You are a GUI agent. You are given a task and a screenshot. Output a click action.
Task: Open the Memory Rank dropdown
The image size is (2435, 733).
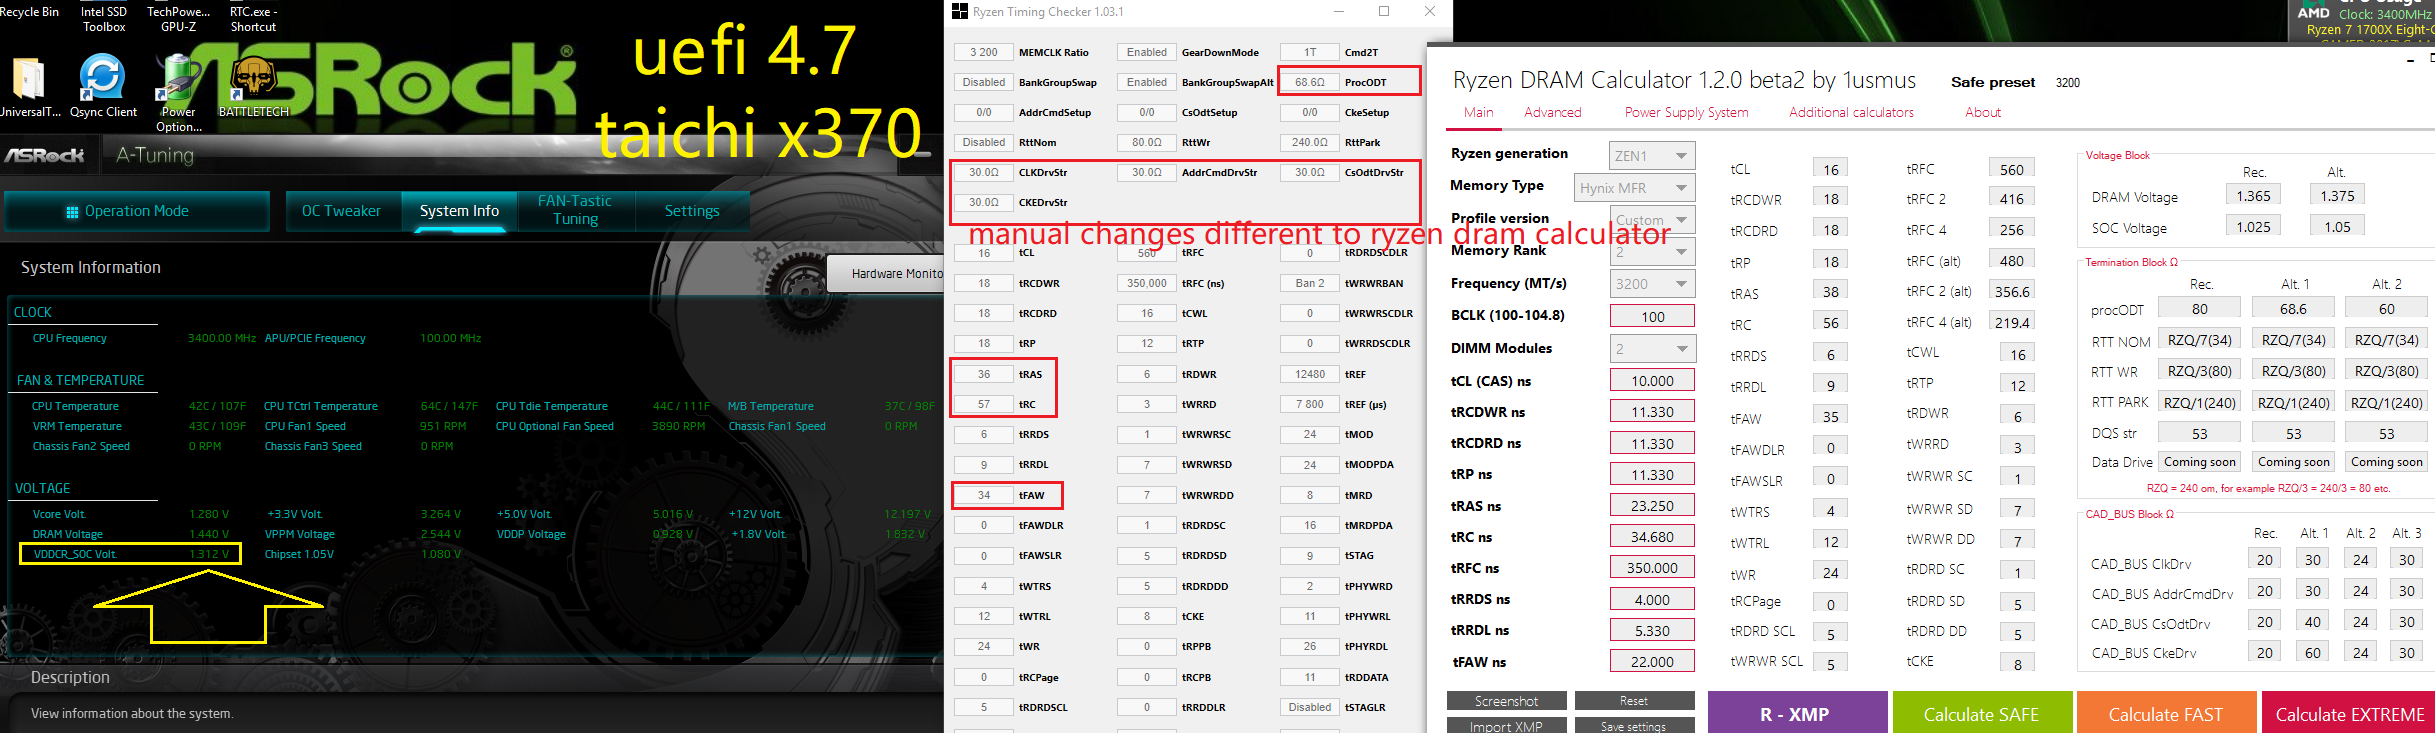click(x=1652, y=252)
